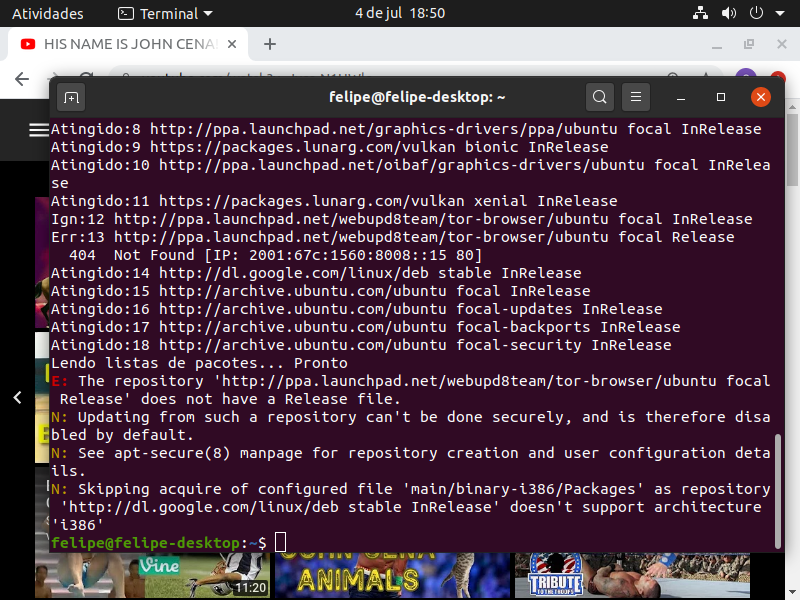Click the Atingido:18 focal-security line
800x600 pixels.
pyautogui.click(x=361, y=345)
